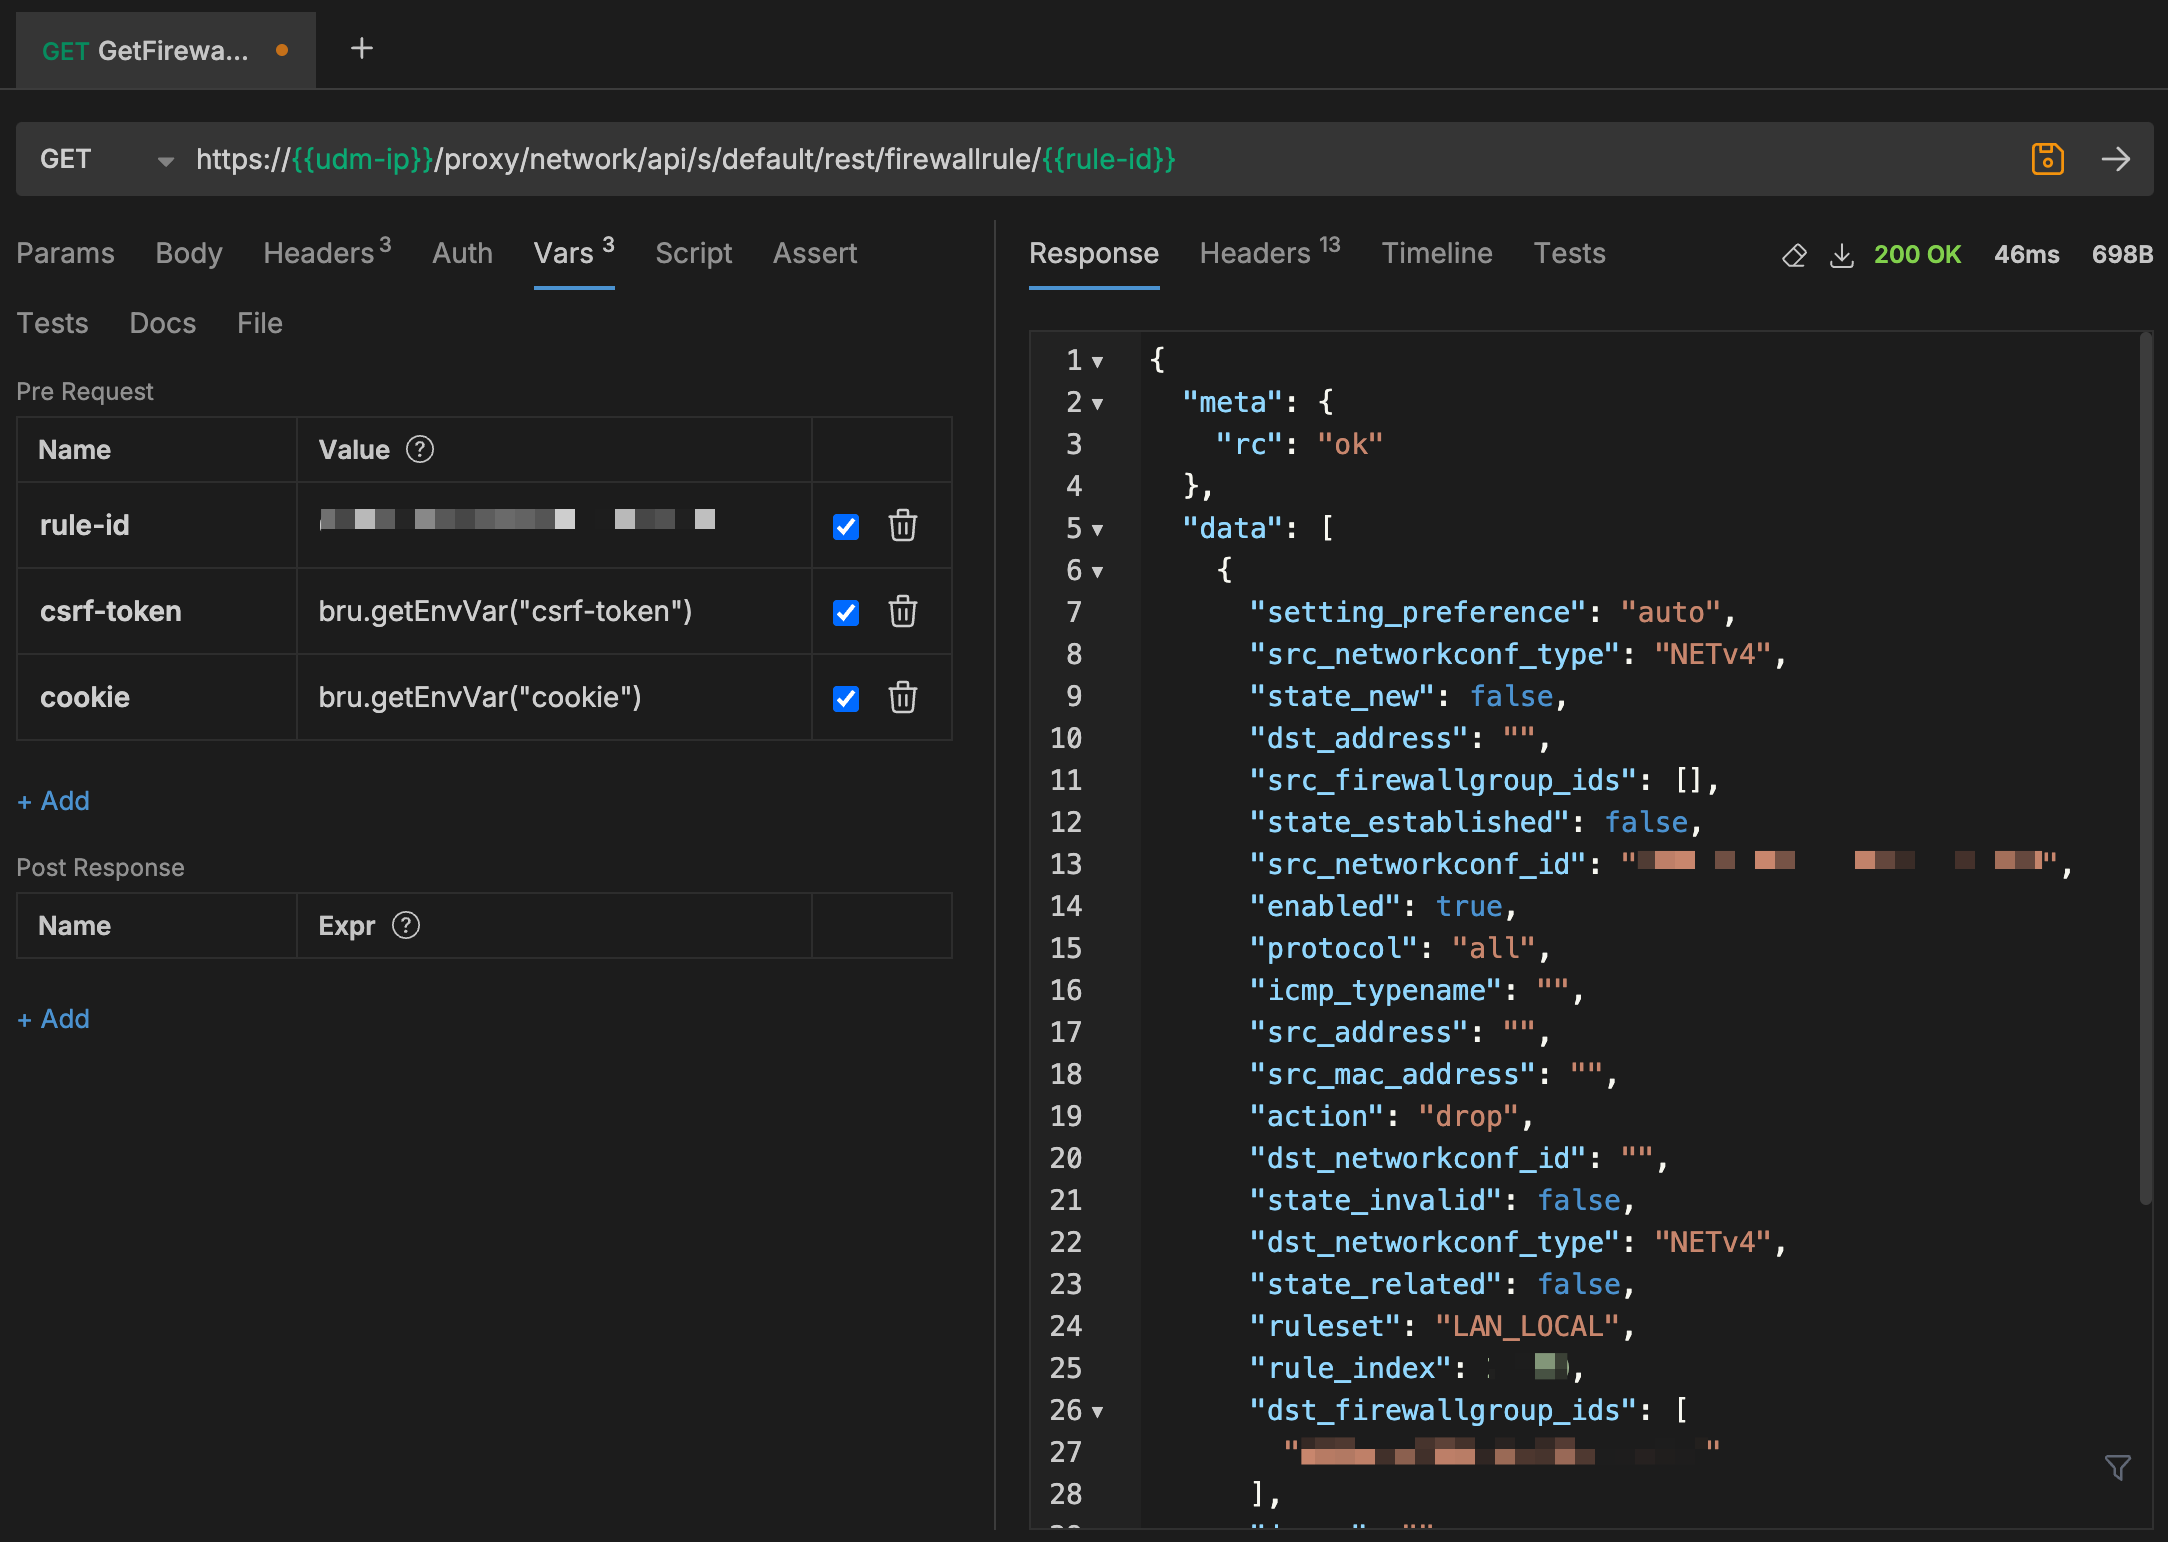
Task: Disable the csrf-token variable checkbox
Action: (x=846, y=612)
